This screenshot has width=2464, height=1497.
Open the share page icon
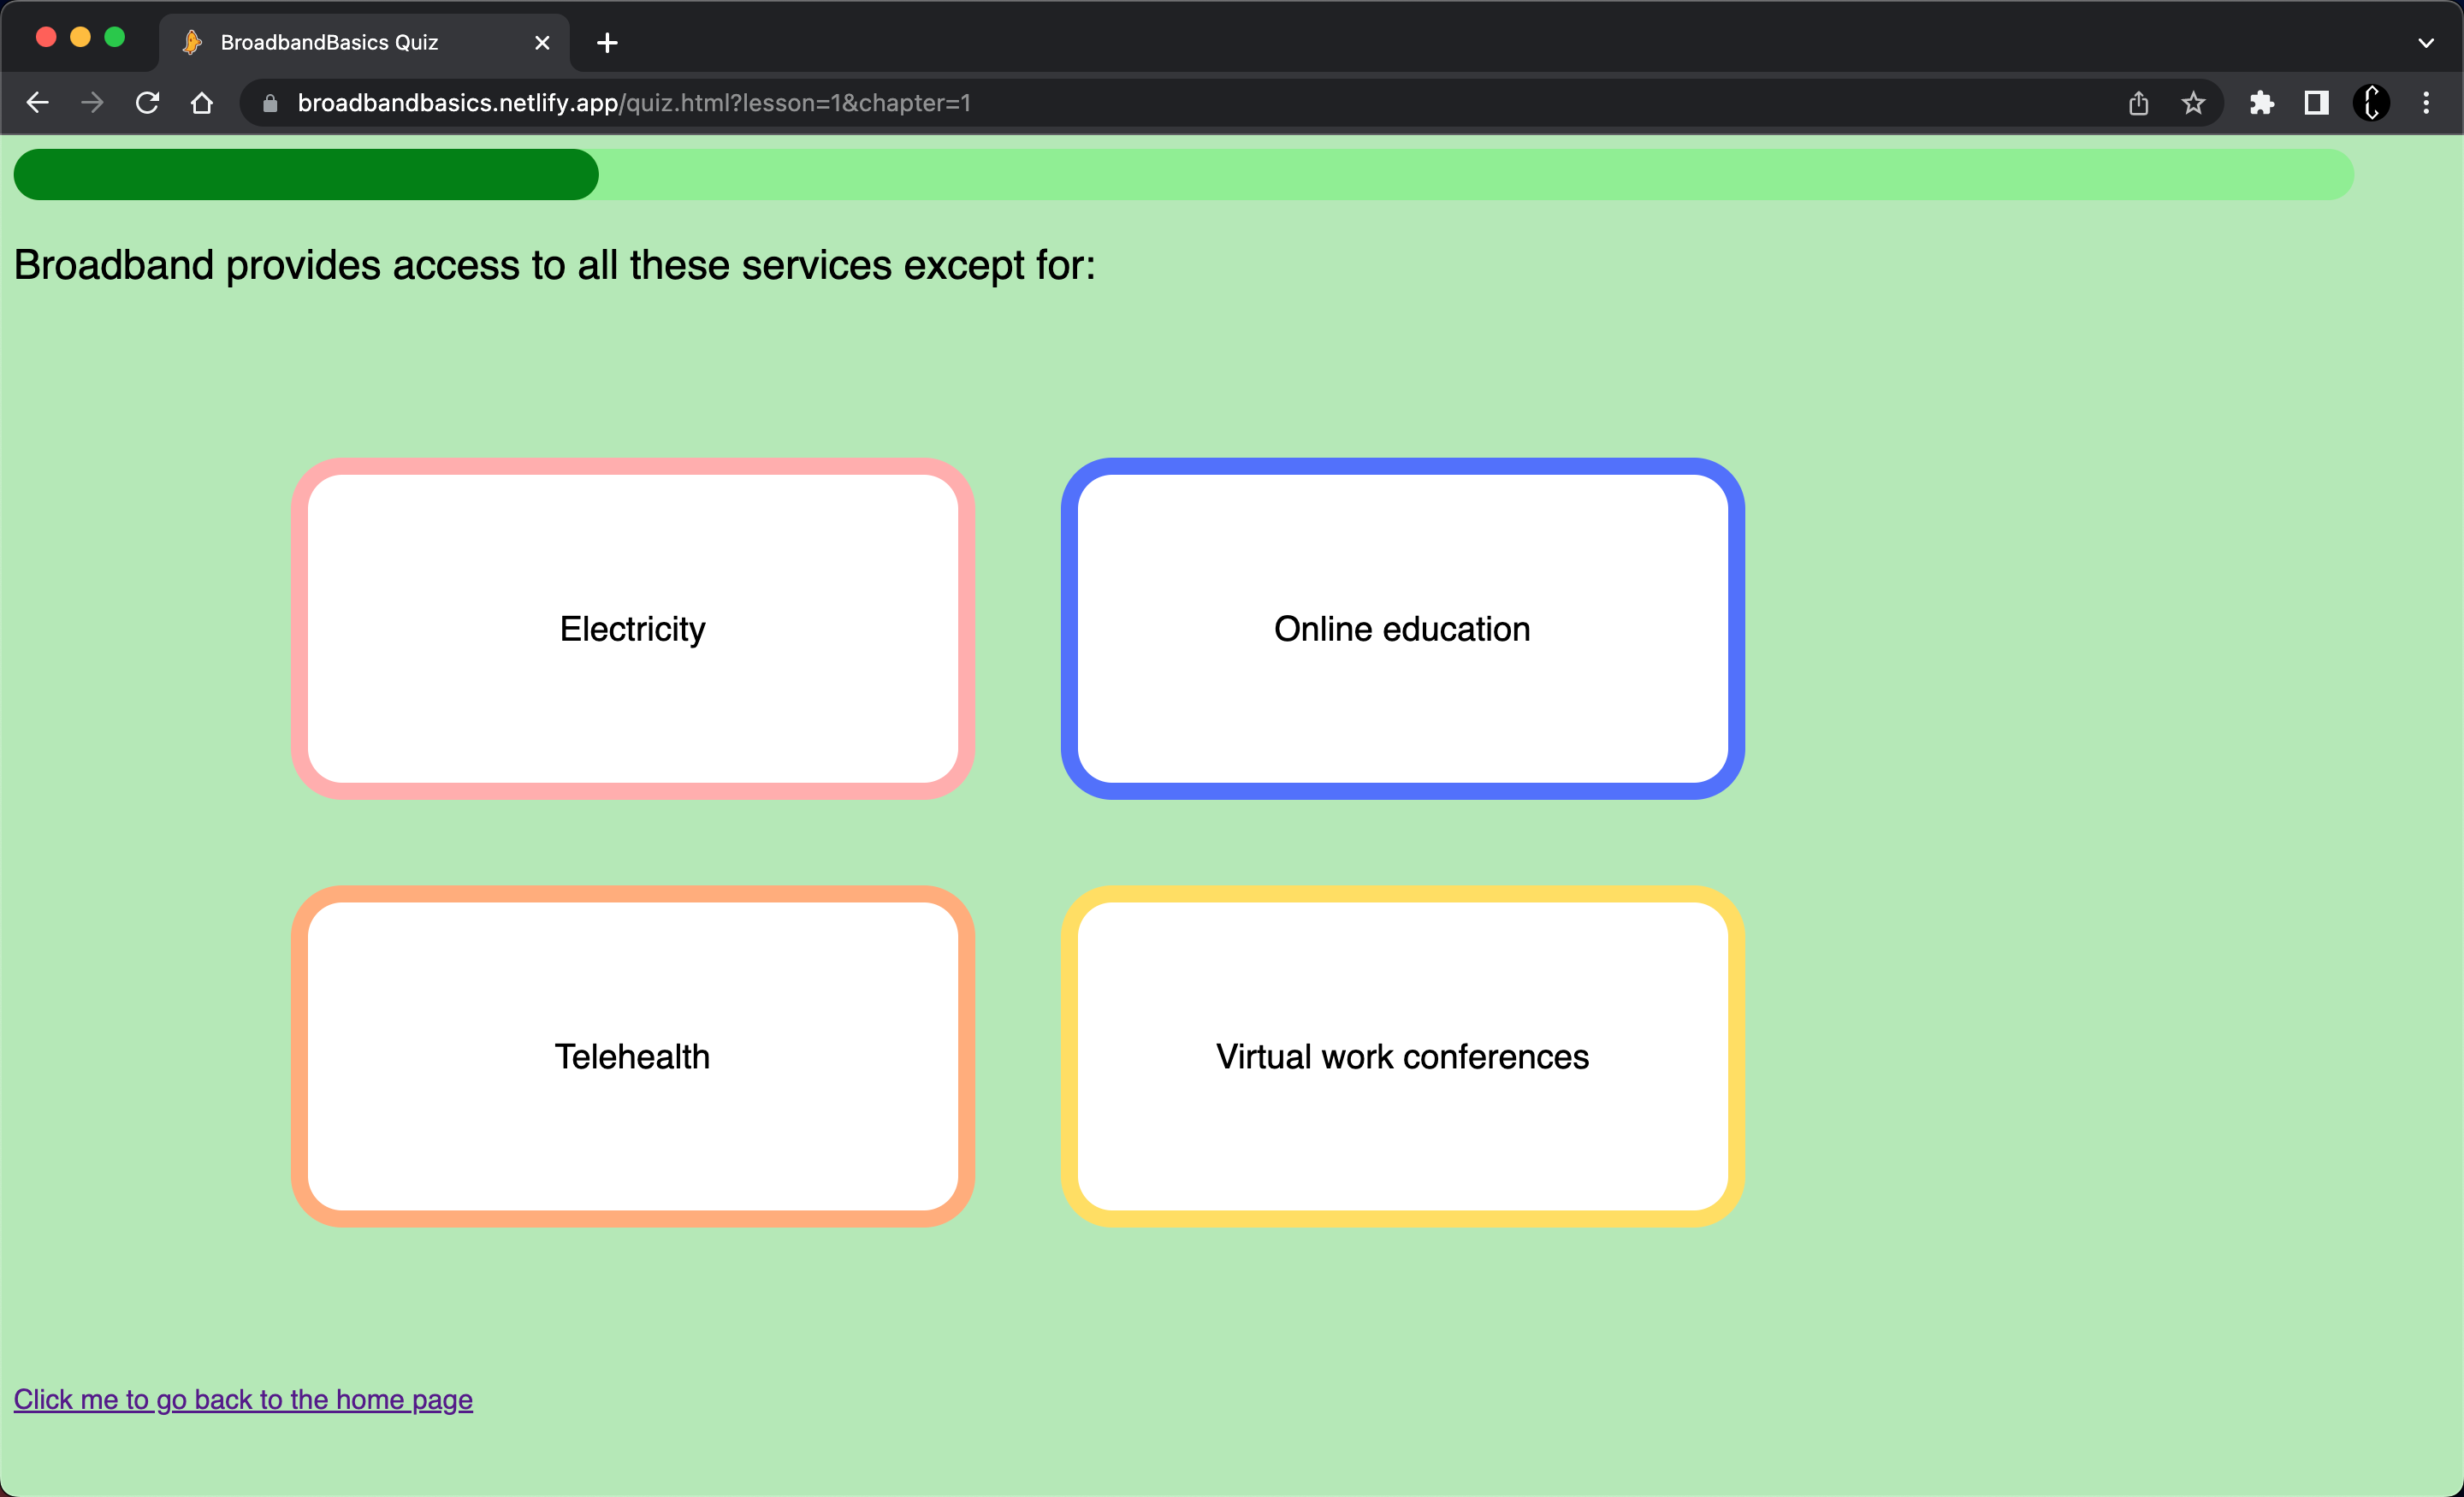pos(2138,103)
